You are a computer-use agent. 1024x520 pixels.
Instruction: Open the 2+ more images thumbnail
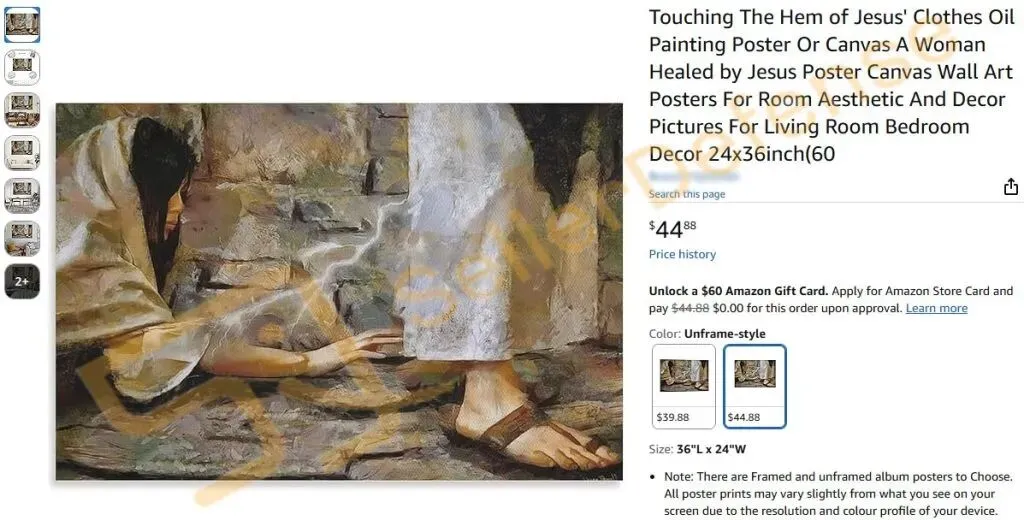pos(22,281)
